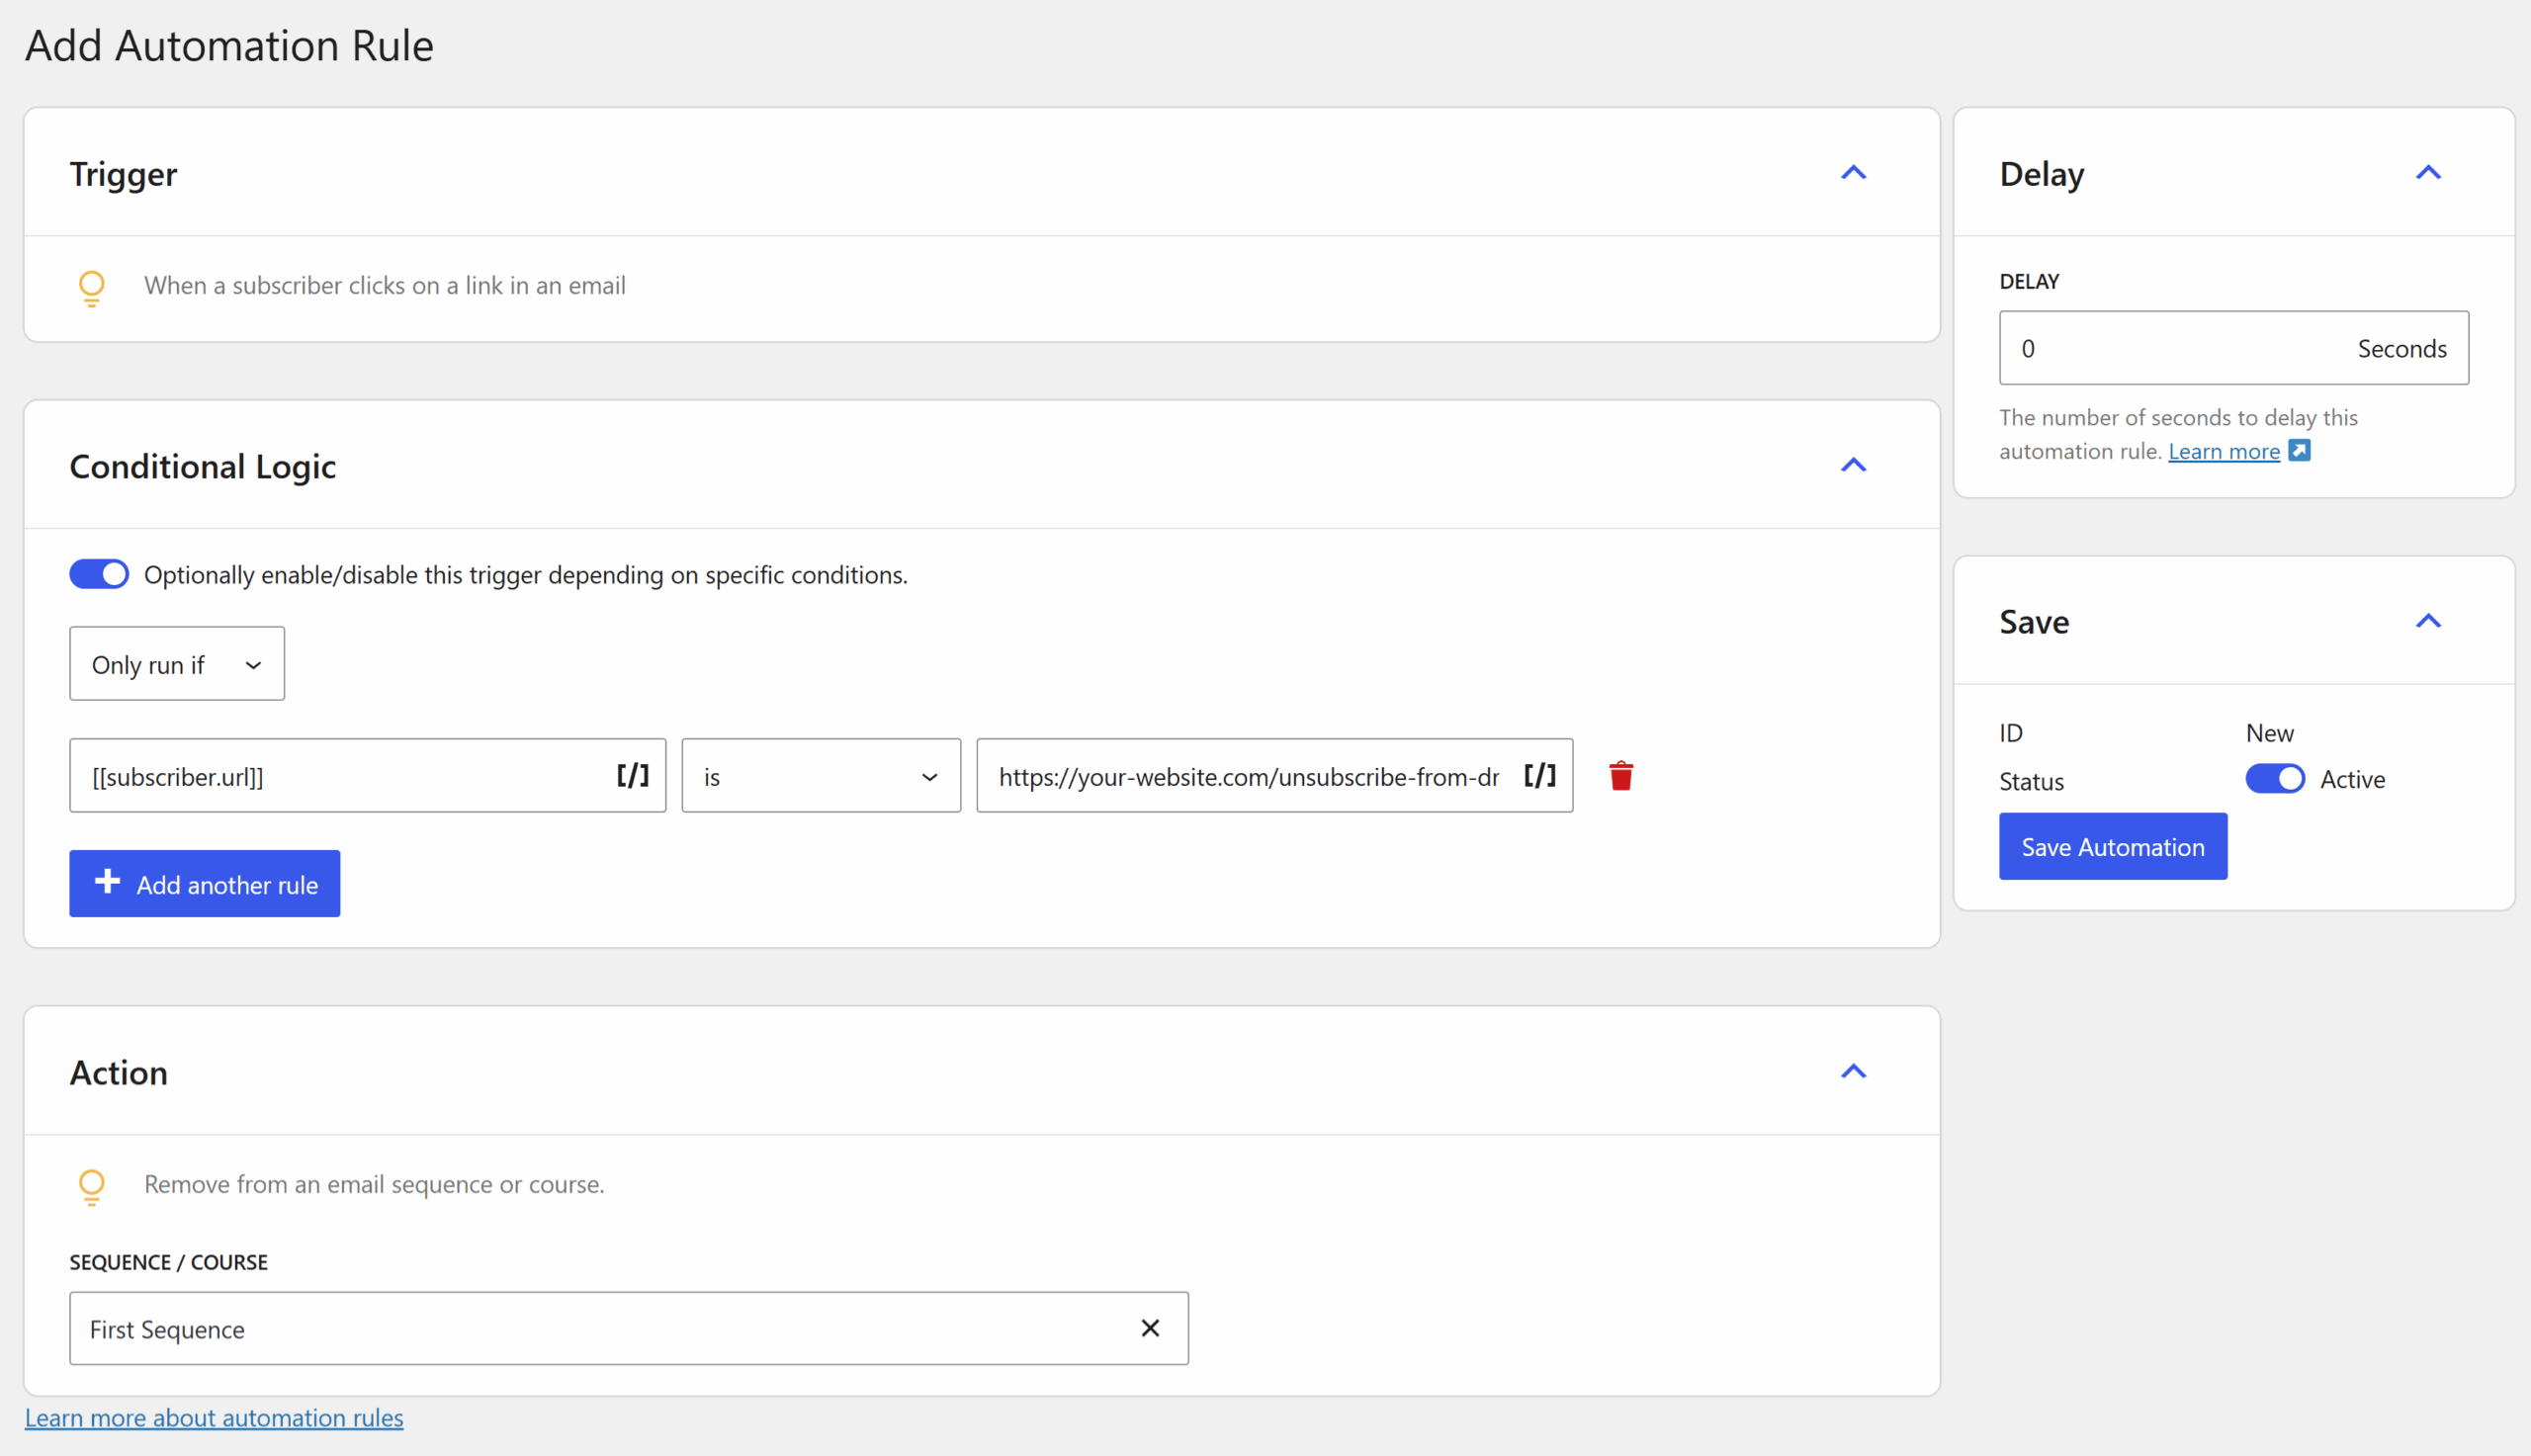Collapse the Delay panel

coord(2428,173)
